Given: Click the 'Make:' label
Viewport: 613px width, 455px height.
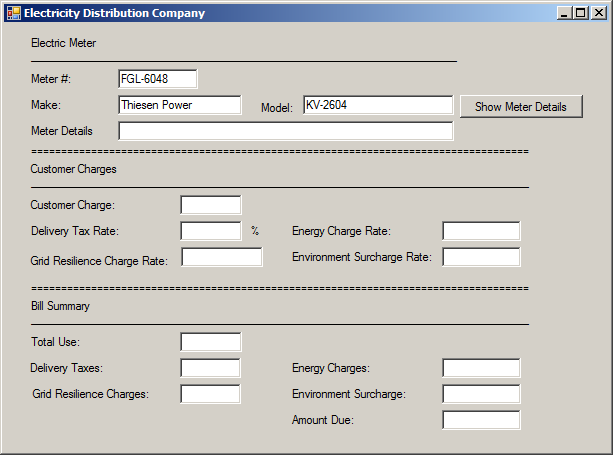Looking at the screenshot, I should click(46, 105).
